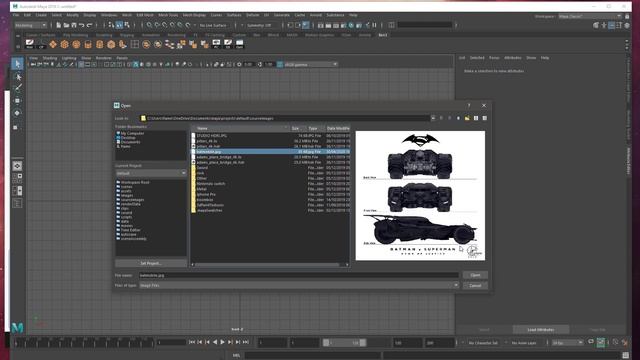Click the playback range slider bar
Image resolution: width=640 pixels, height=360 pixels.
point(344,343)
